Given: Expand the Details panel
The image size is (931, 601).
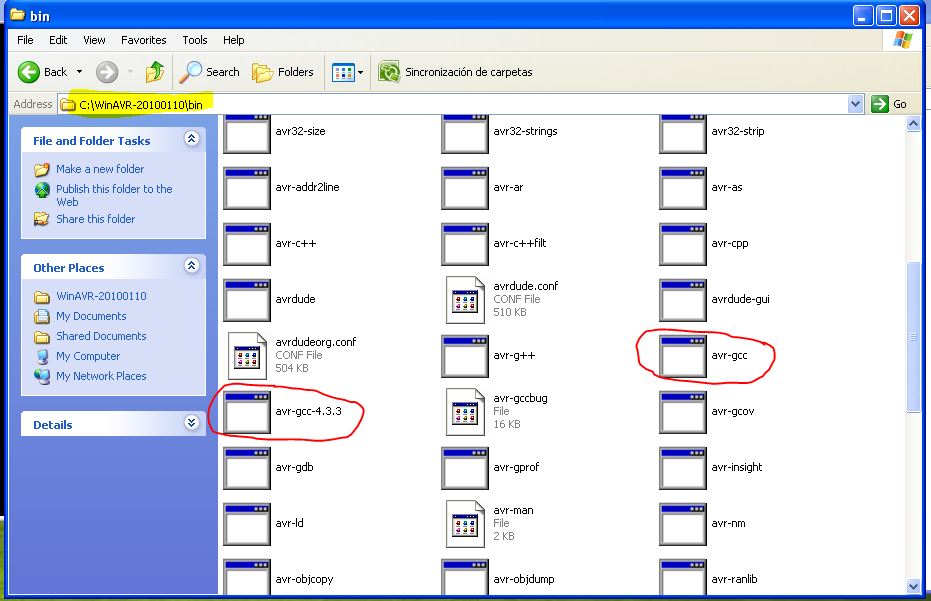Looking at the screenshot, I should [191, 423].
